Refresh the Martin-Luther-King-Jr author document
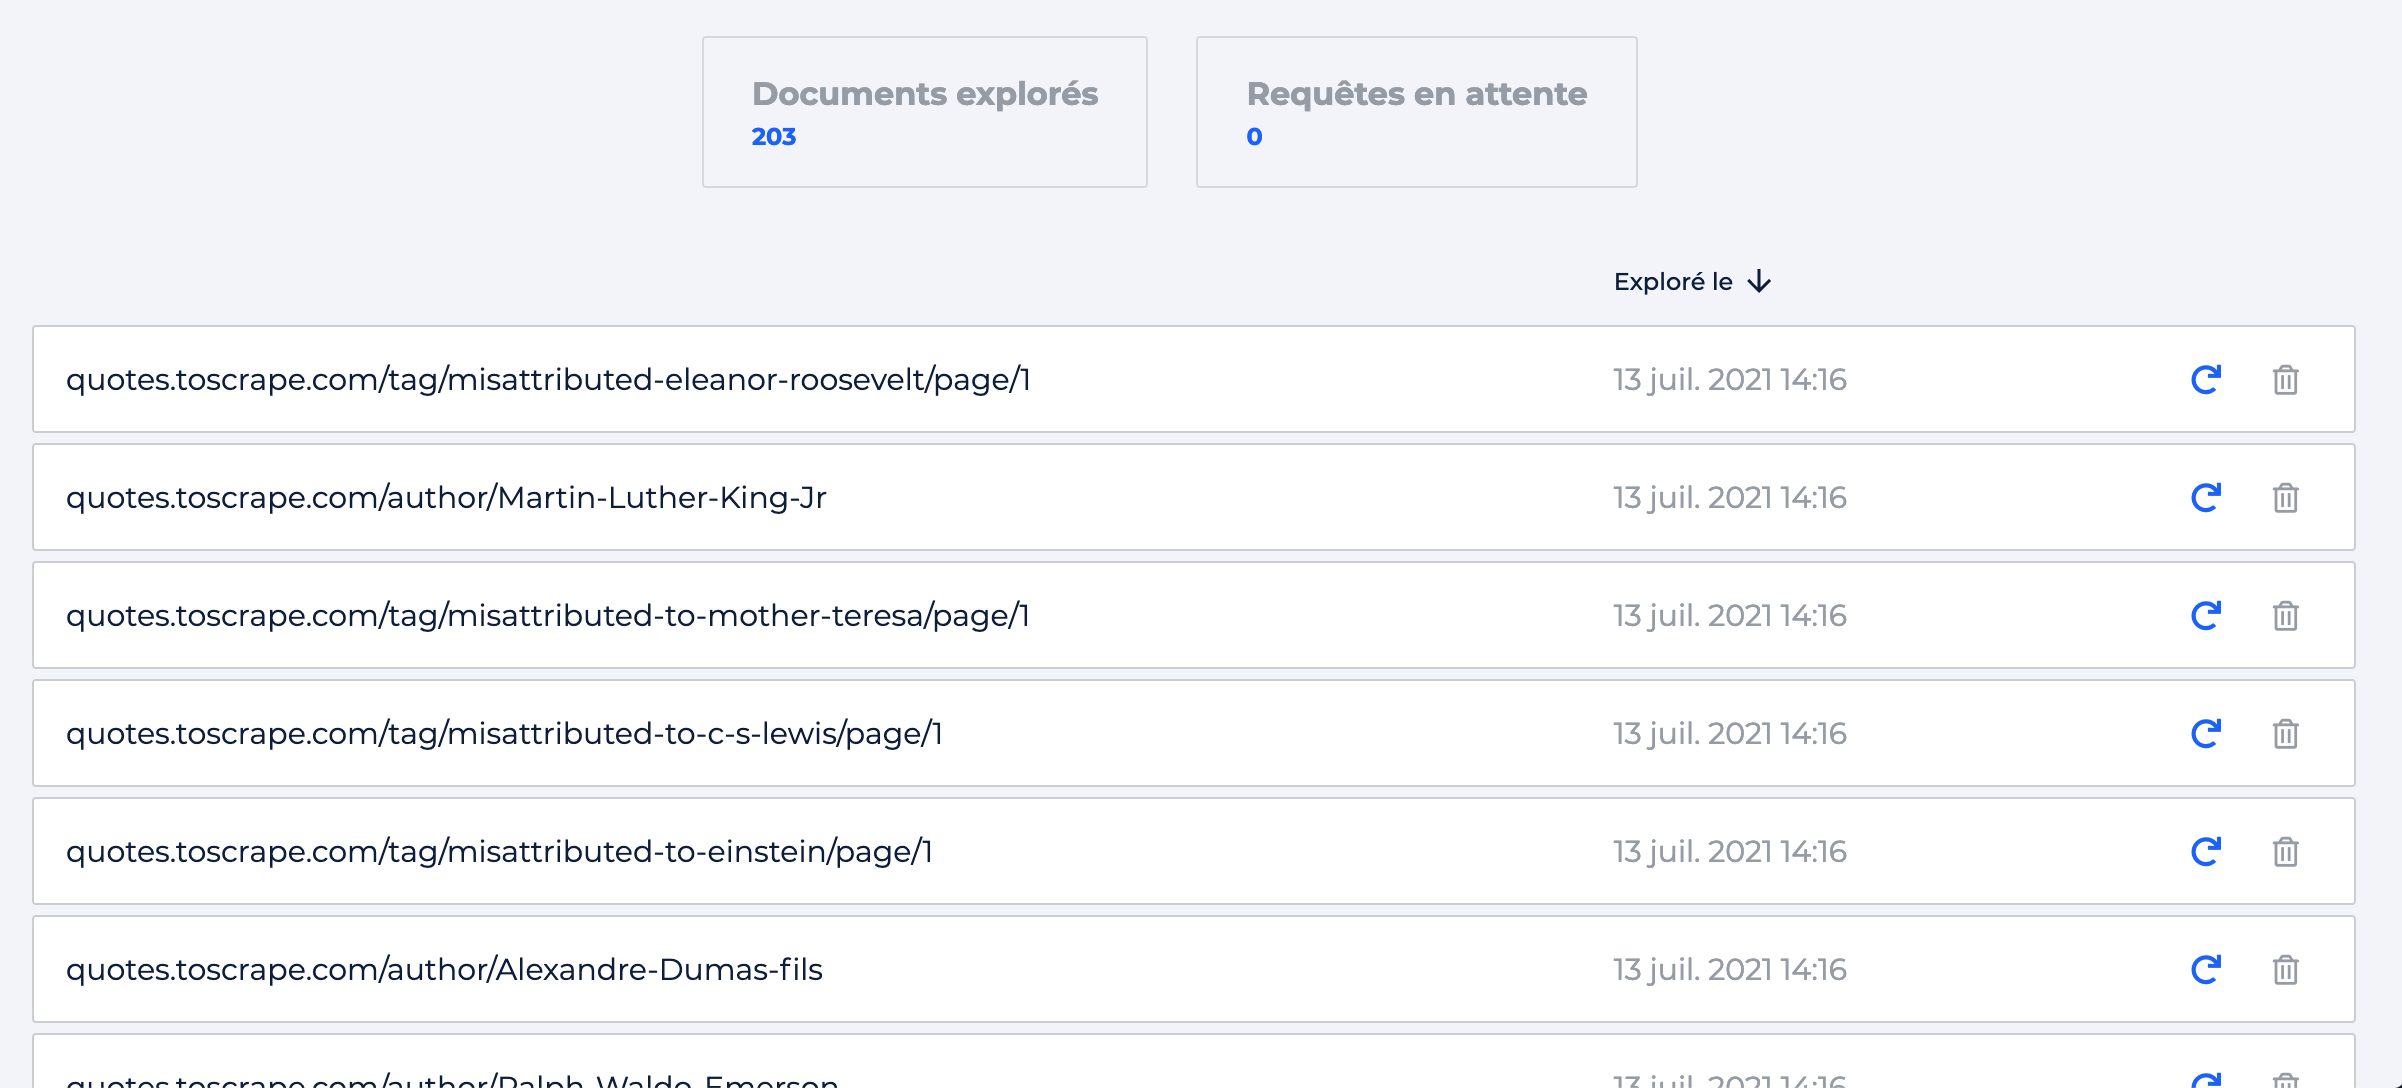This screenshot has height=1088, width=2402. click(x=2205, y=498)
